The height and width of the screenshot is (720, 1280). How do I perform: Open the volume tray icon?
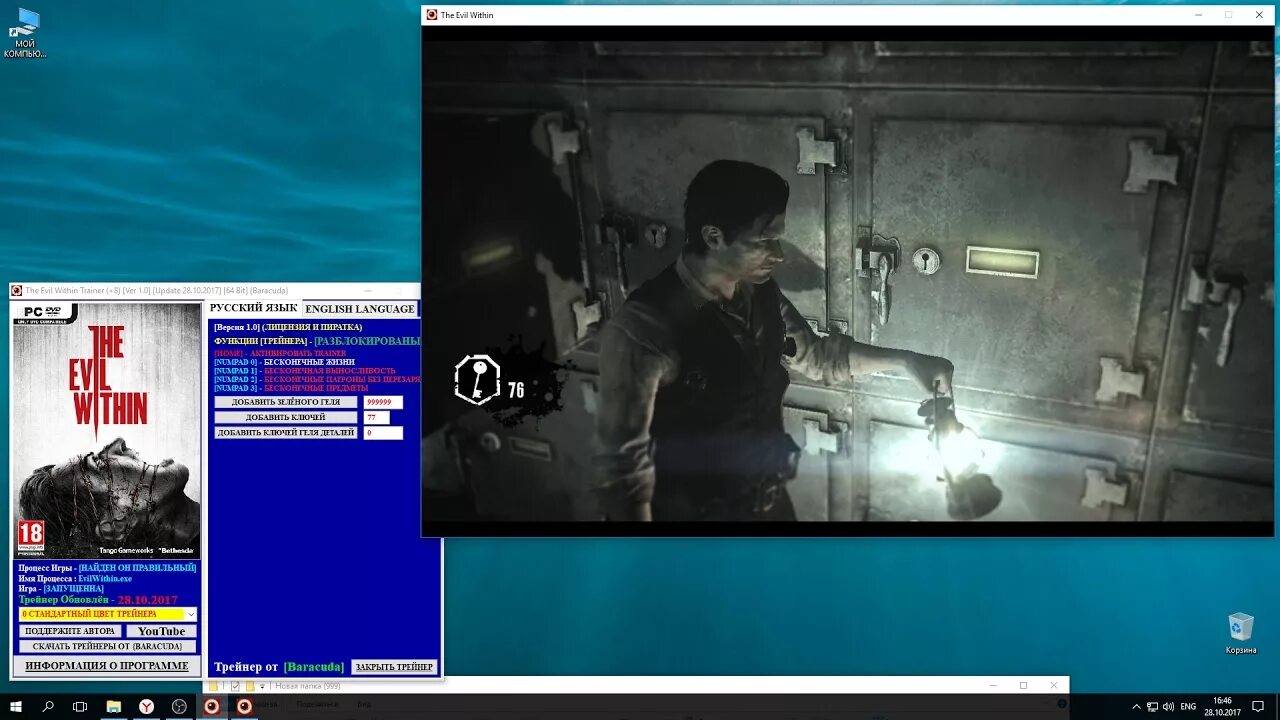1169,707
